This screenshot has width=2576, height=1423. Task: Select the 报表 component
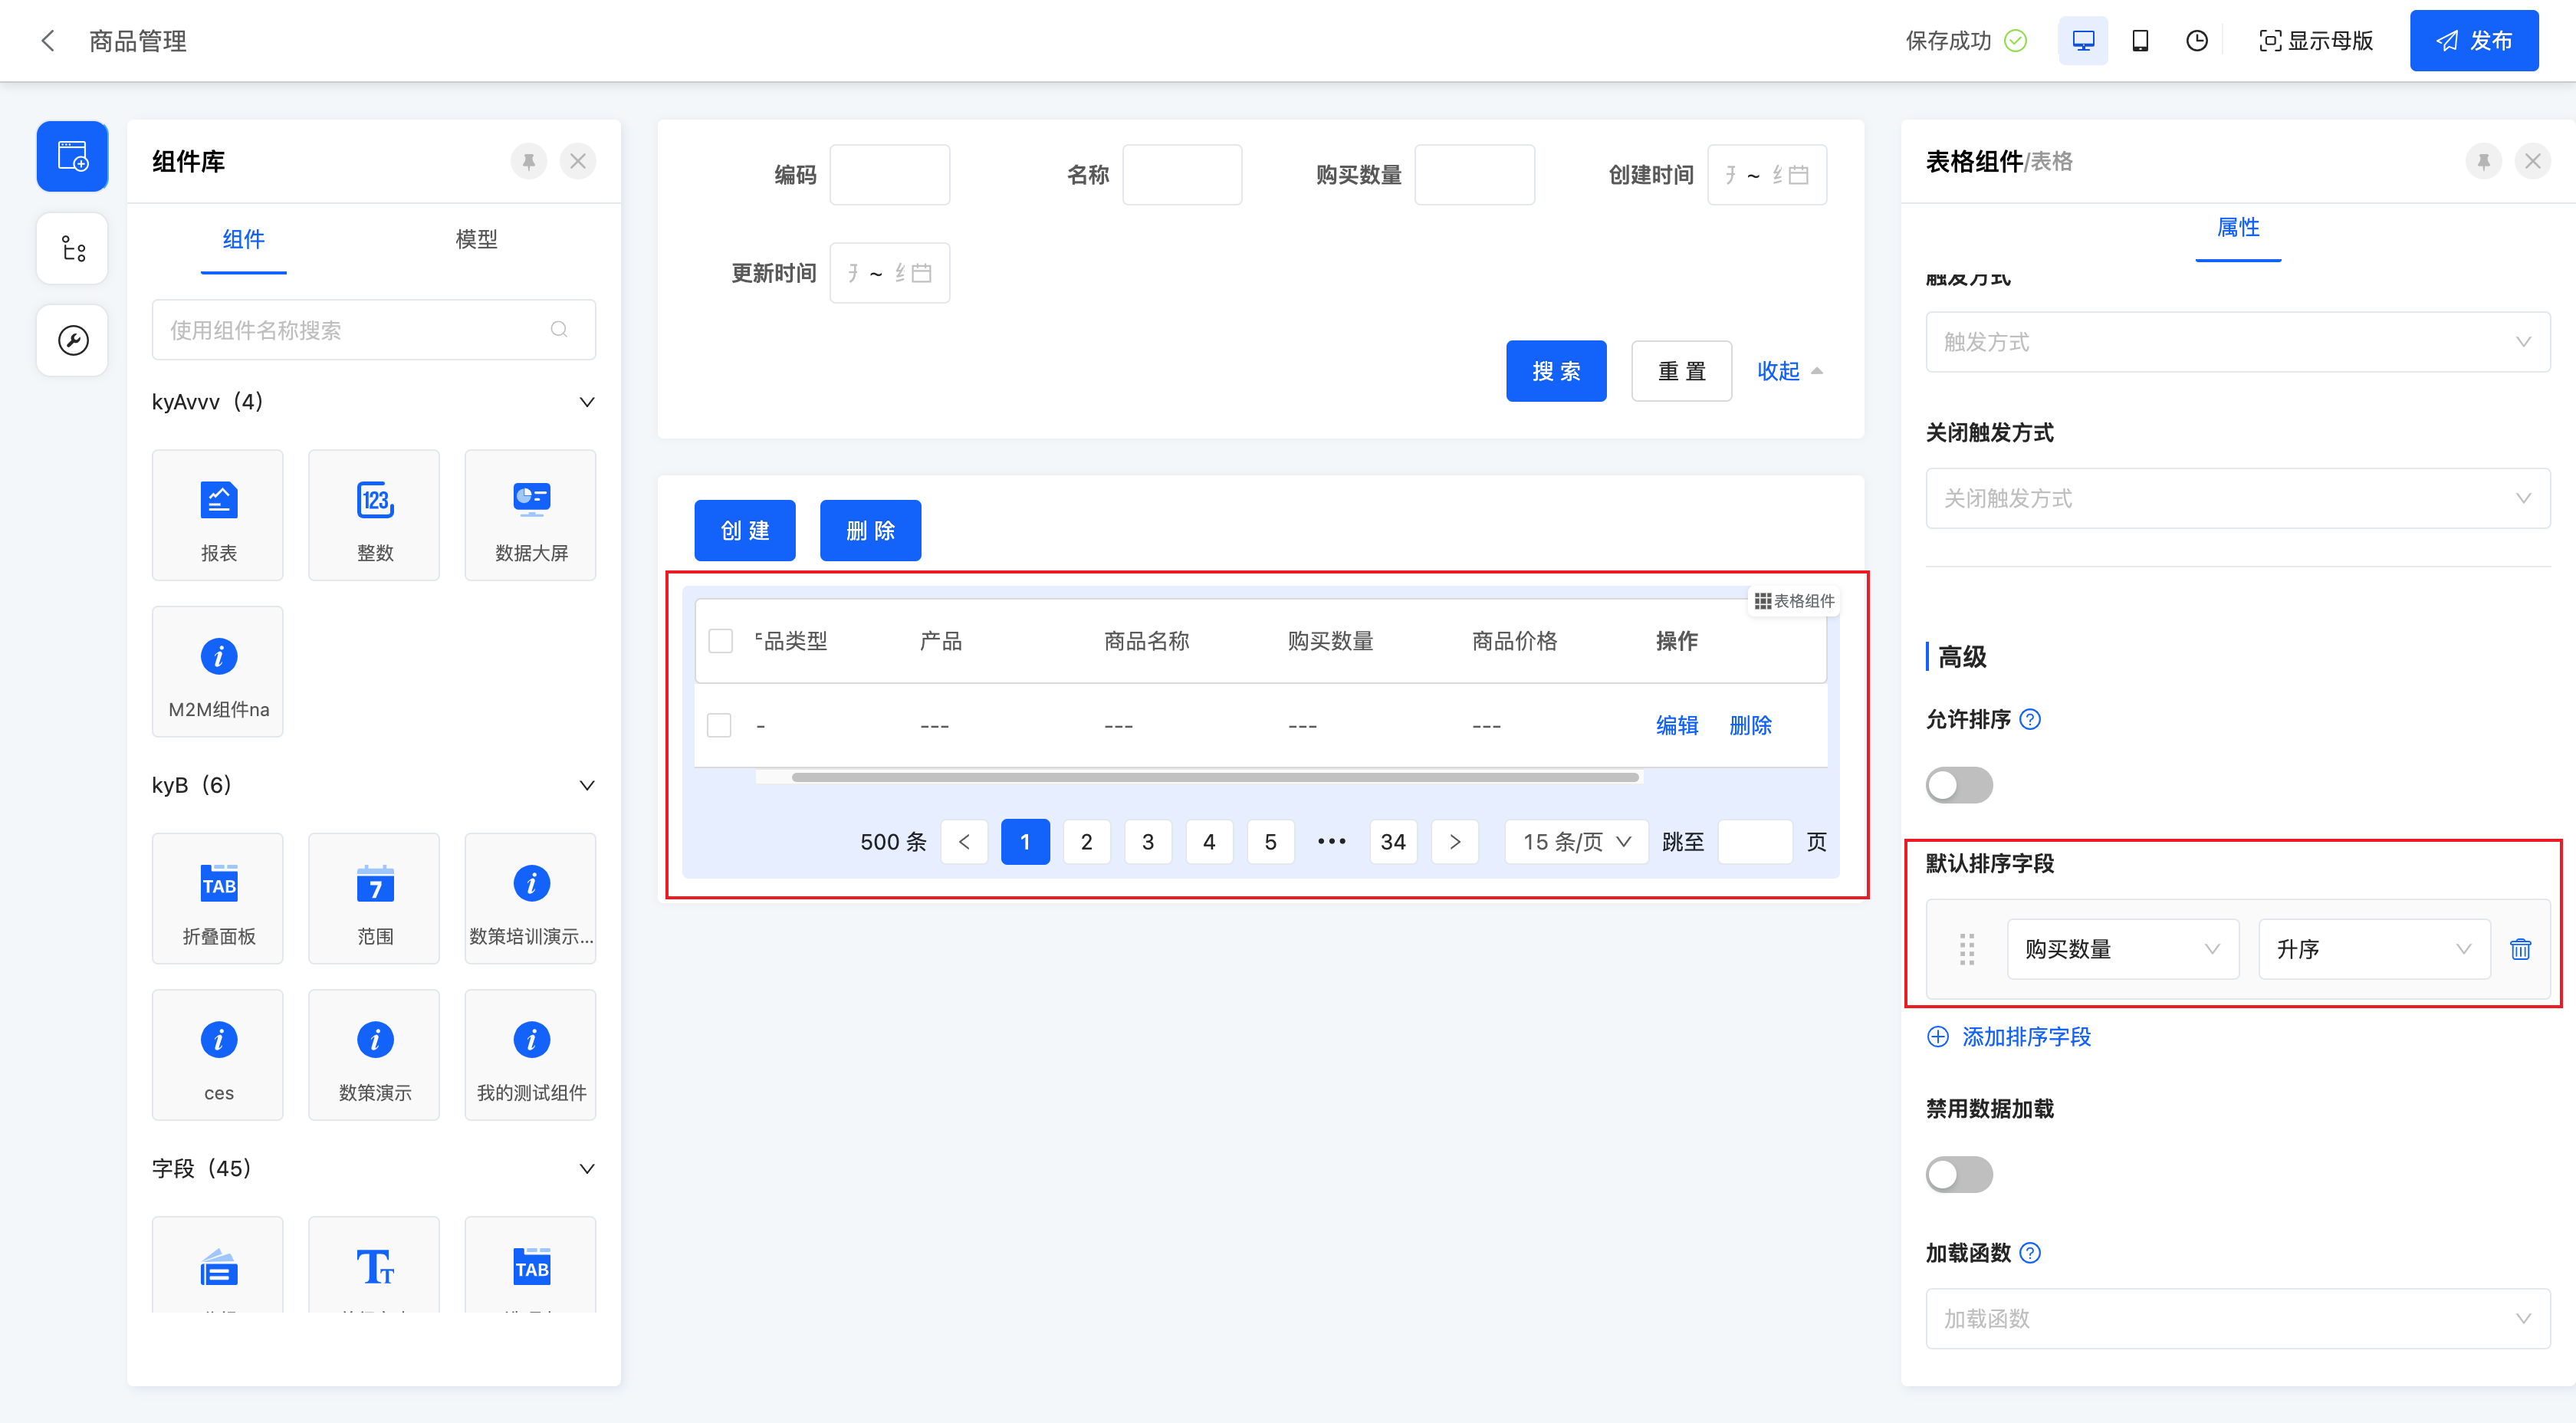point(218,515)
